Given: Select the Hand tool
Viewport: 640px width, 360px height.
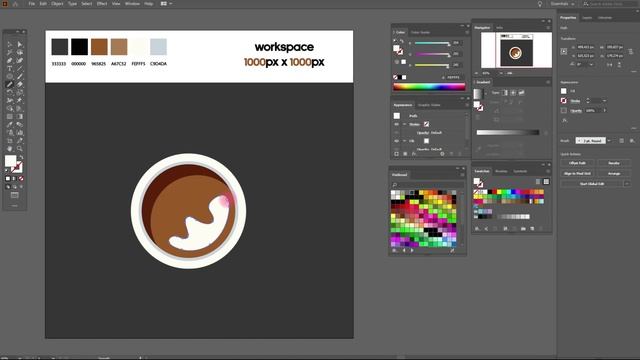Looking at the screenshot, I should point(10,149).
